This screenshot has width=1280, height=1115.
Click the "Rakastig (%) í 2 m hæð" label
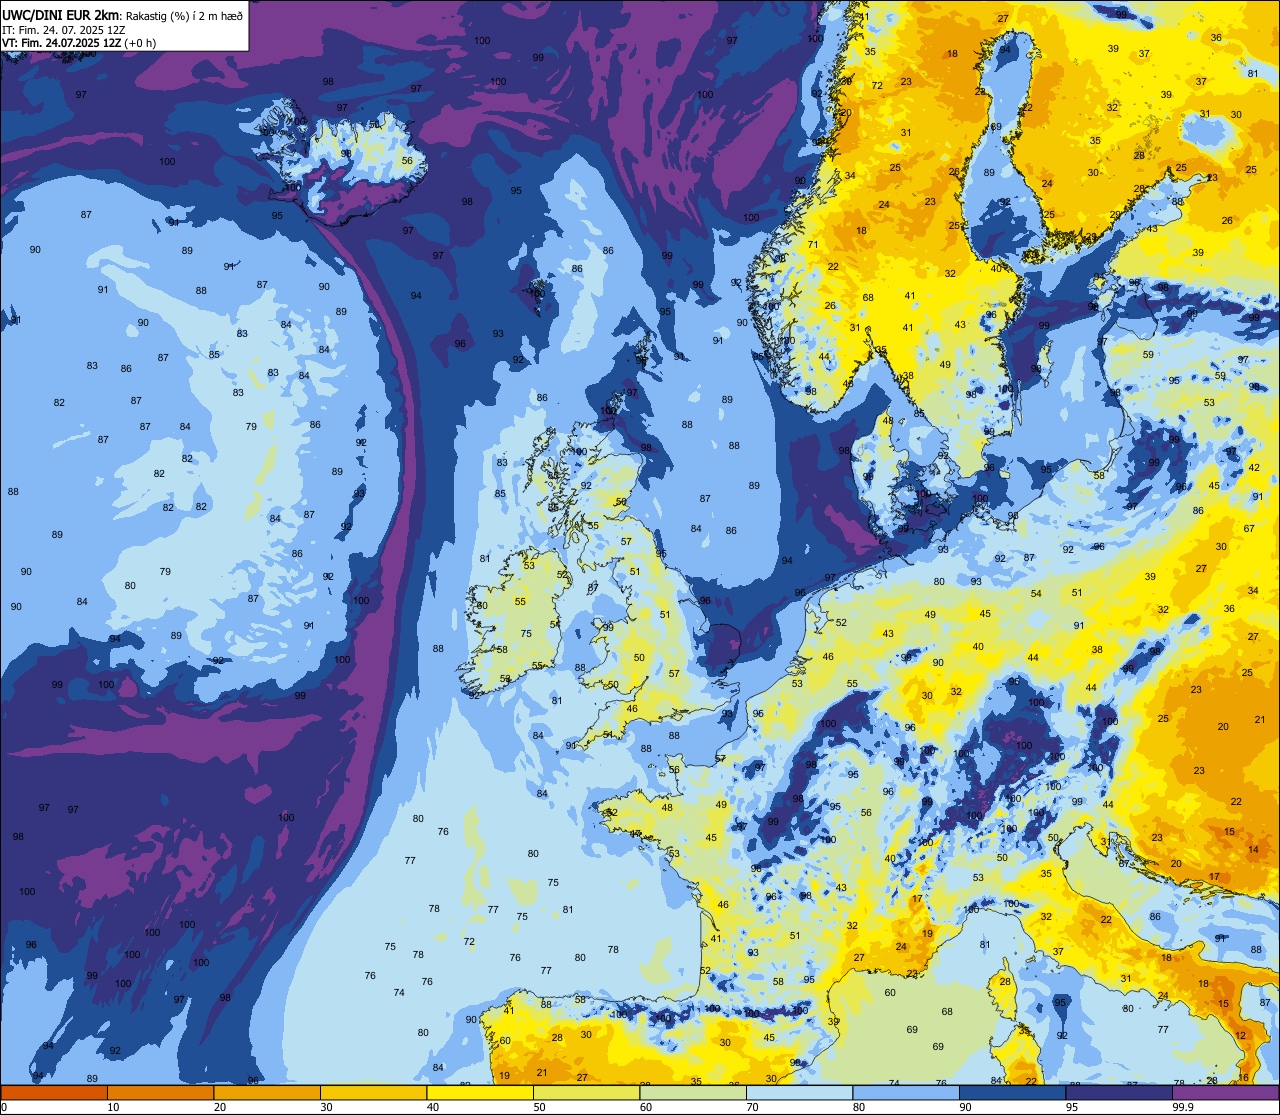point(183,14)
